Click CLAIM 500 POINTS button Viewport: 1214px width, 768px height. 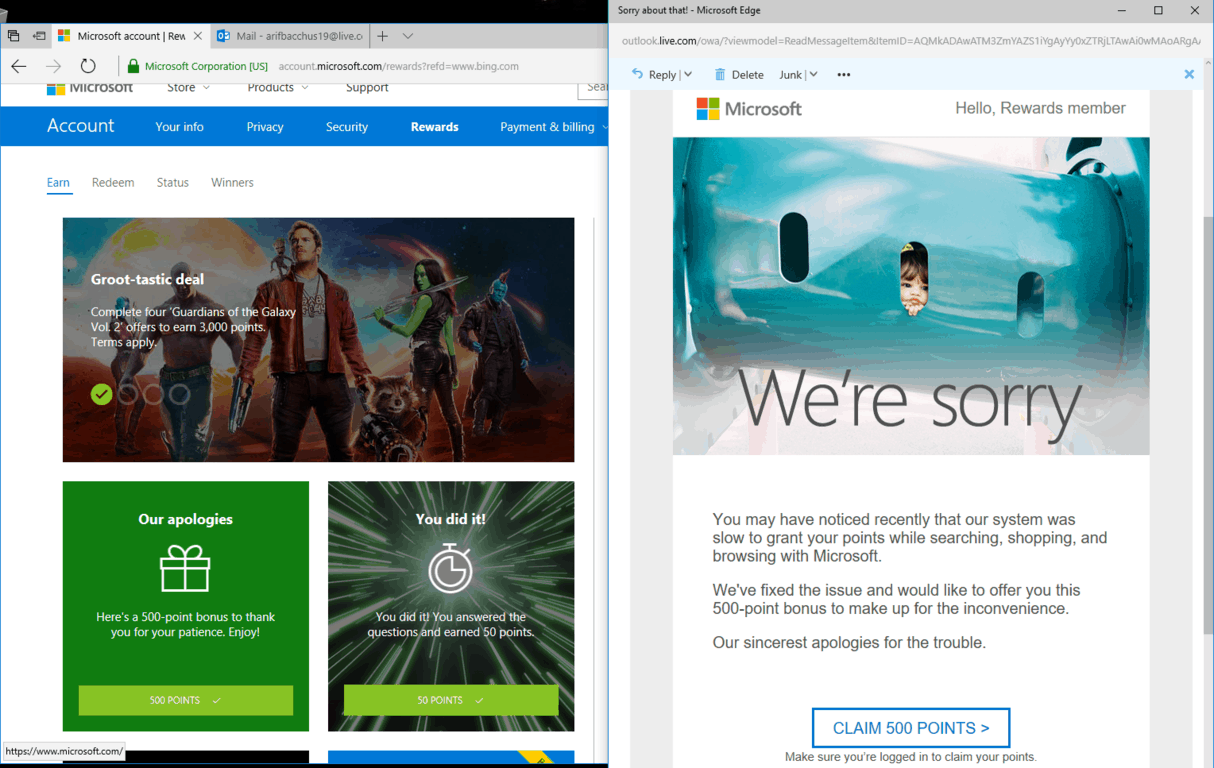(911, 728)
